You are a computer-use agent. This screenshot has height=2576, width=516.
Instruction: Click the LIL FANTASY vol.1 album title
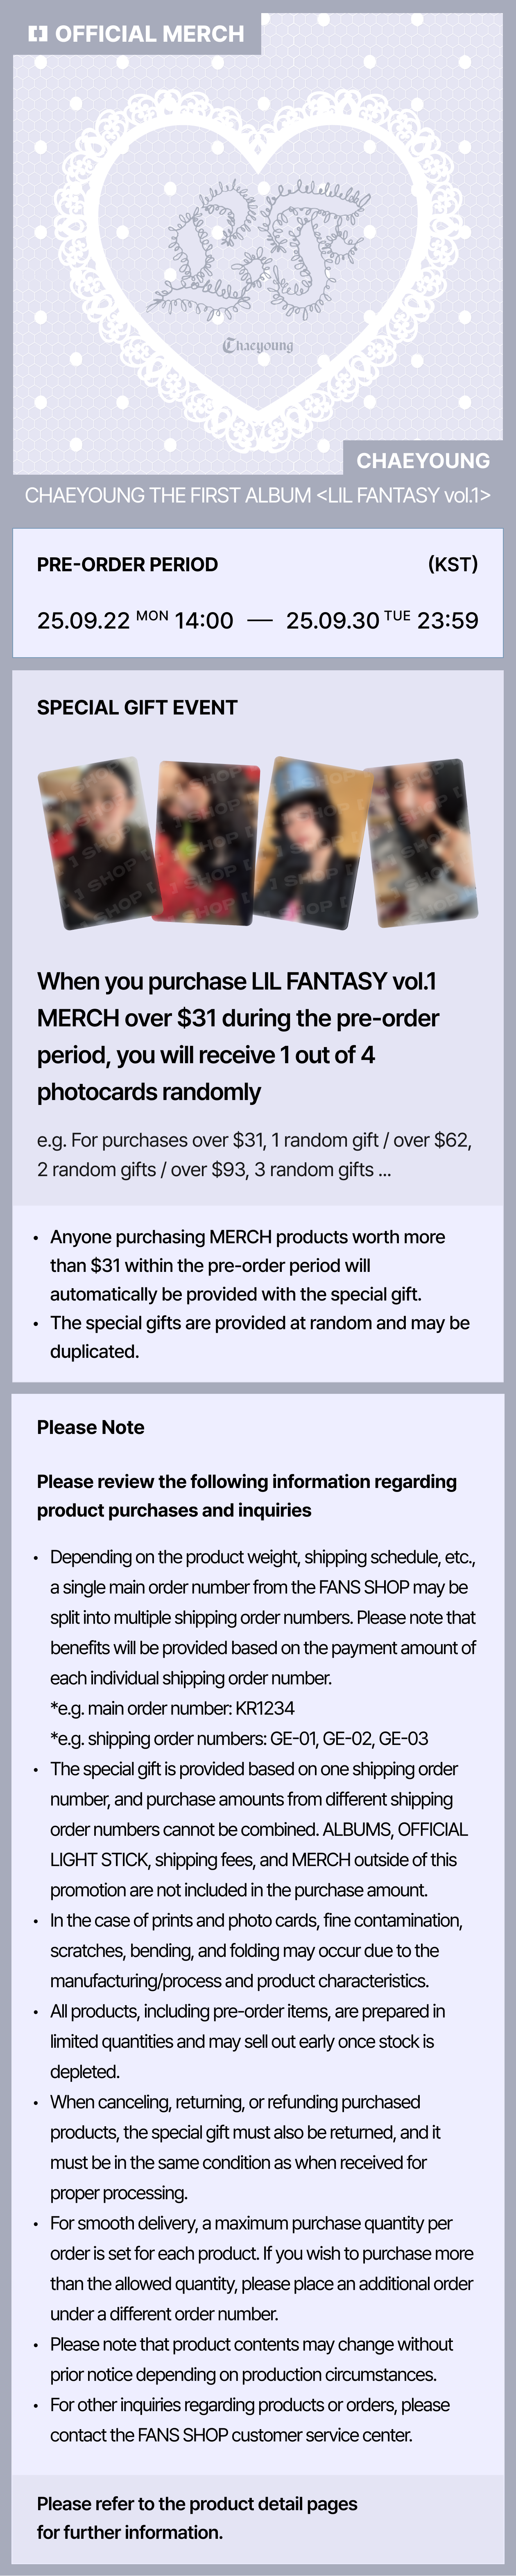pyautogui.click(x=258, y=496)
